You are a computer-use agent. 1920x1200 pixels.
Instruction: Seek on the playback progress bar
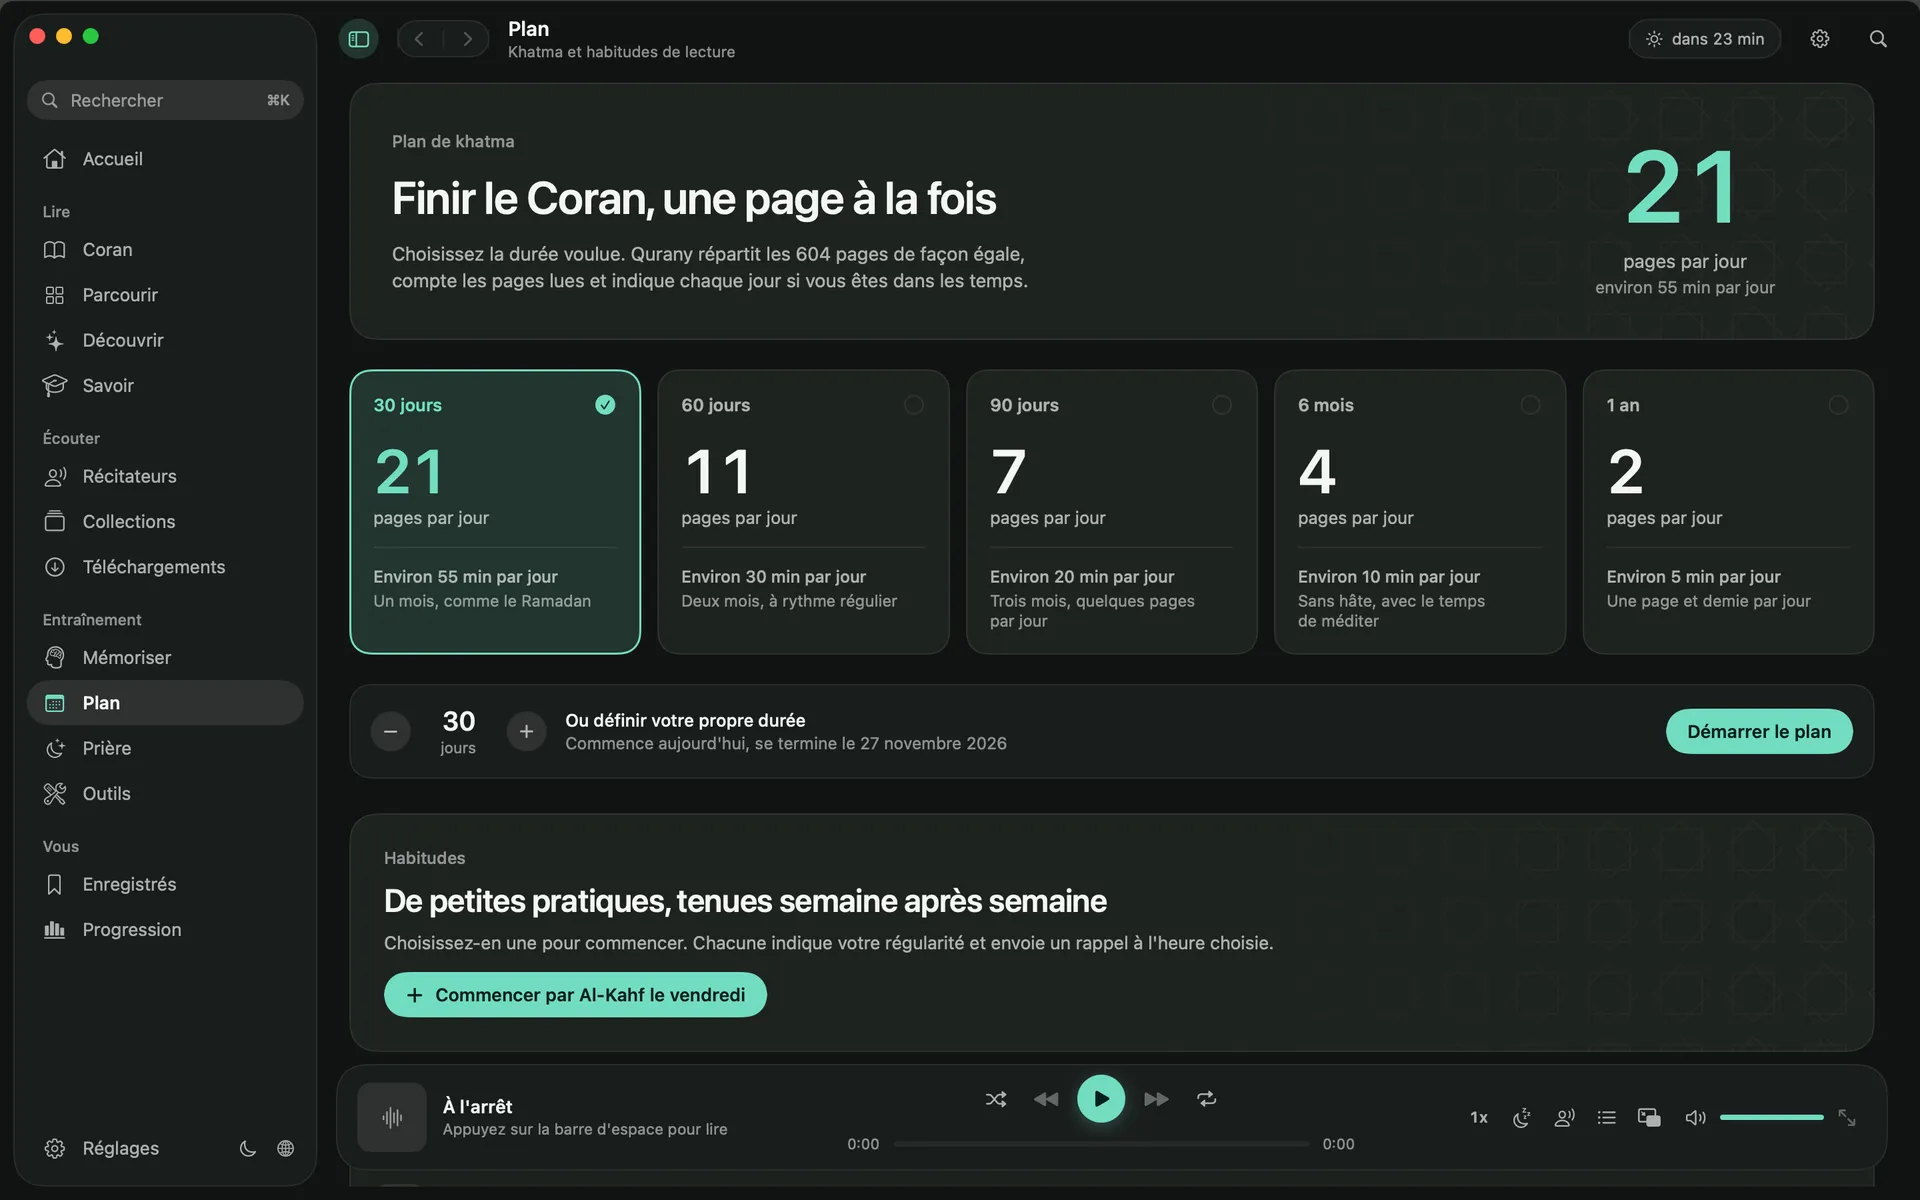(x=1101, y=1144)
